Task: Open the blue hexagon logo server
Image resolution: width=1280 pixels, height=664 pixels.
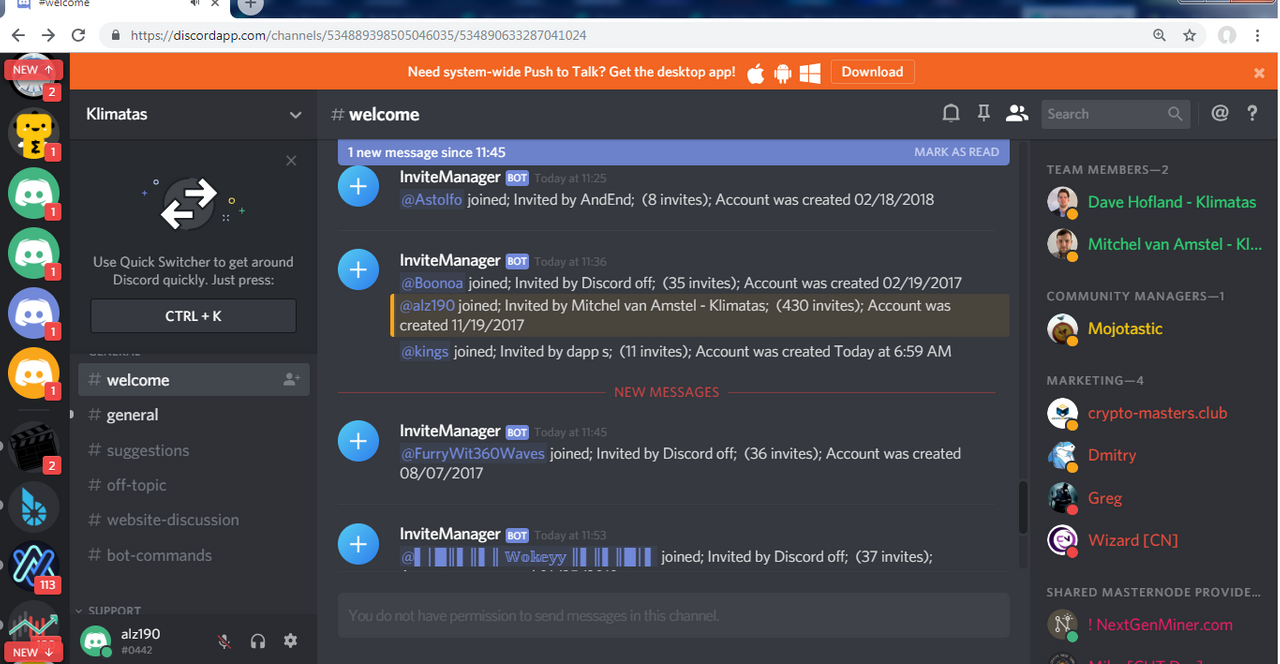Action: [34, 507]
